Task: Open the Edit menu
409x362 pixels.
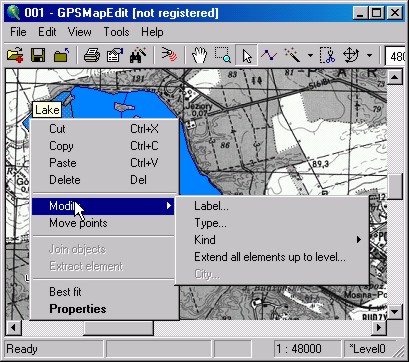Action: tap(47, 32)
